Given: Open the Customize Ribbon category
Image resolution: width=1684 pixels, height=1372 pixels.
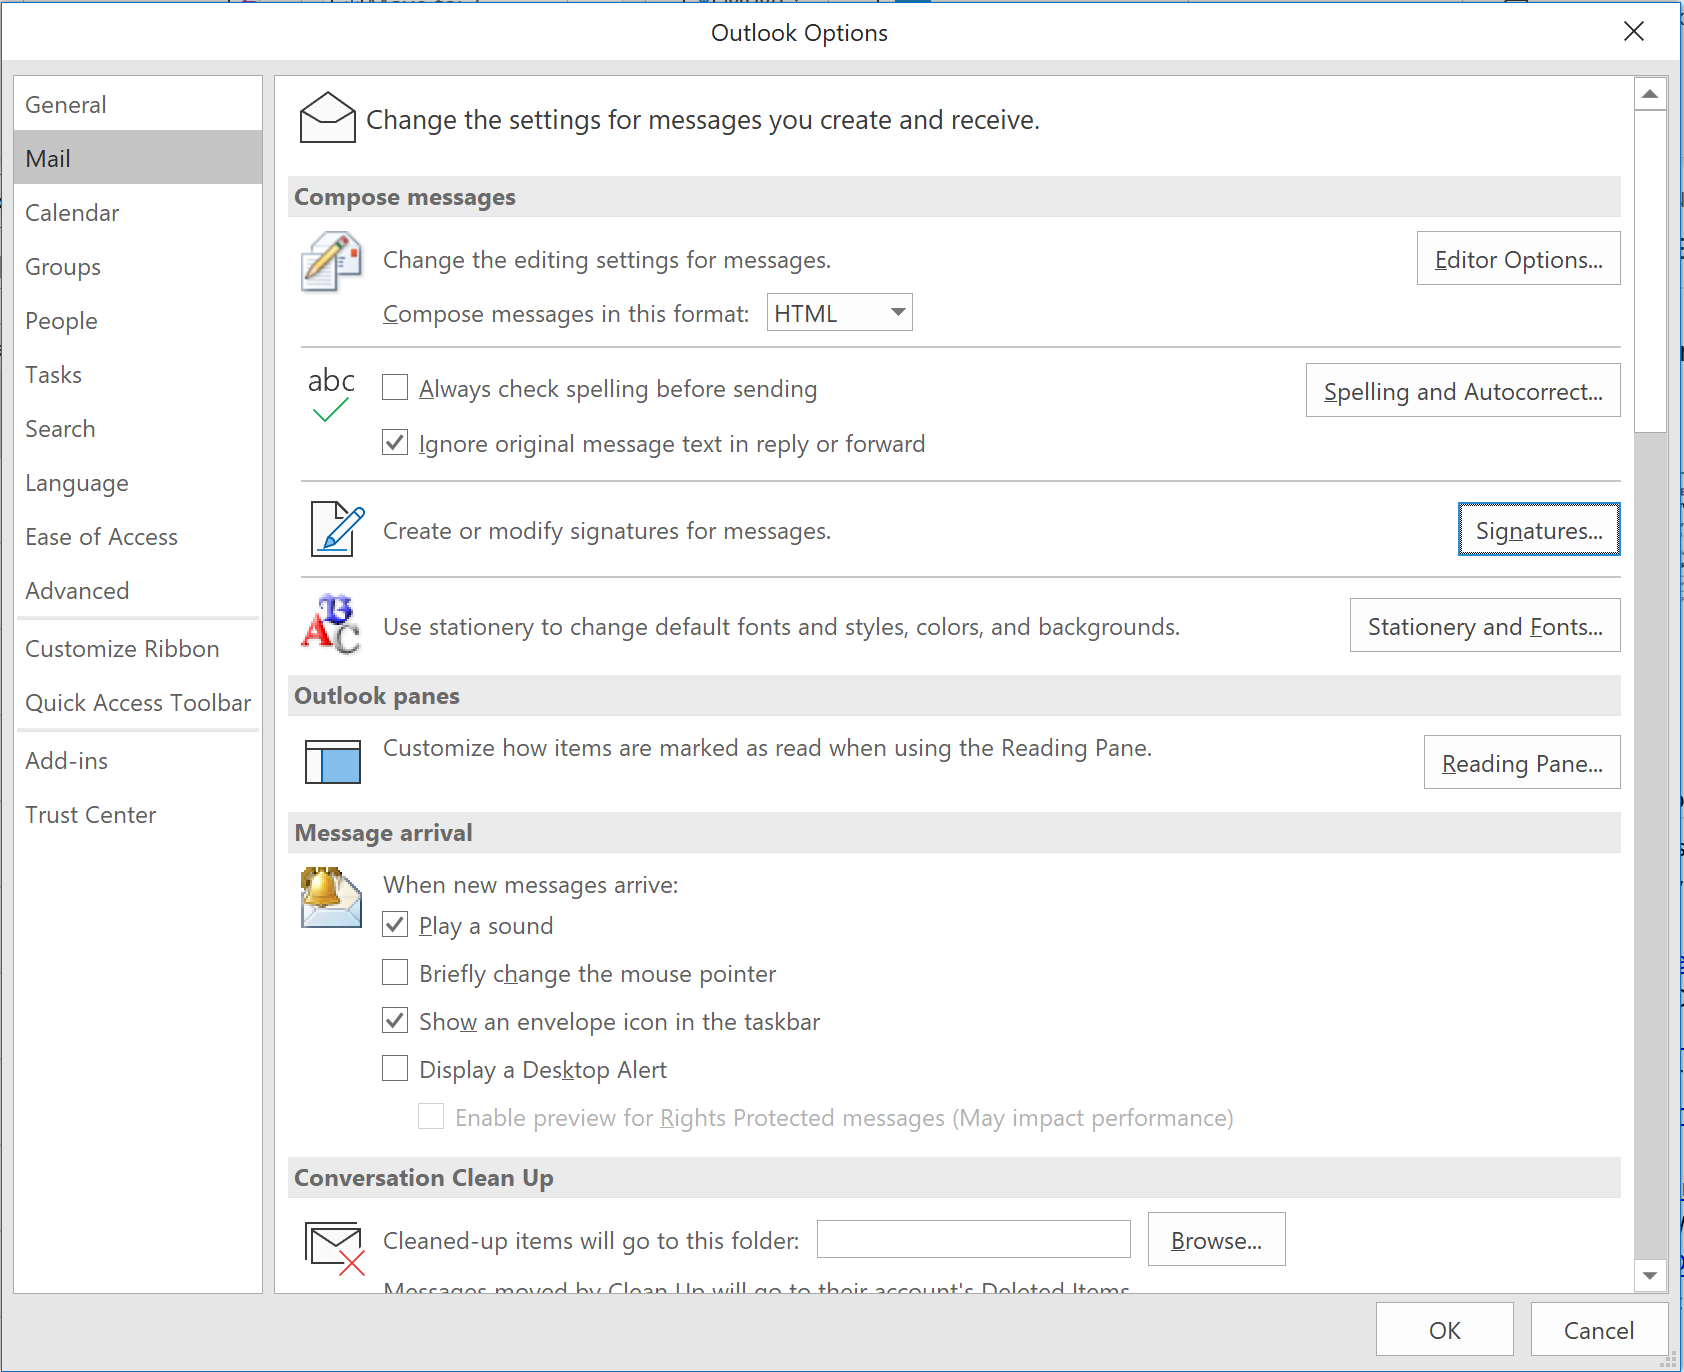Looking at the screenshot, I should coord(138,648).
